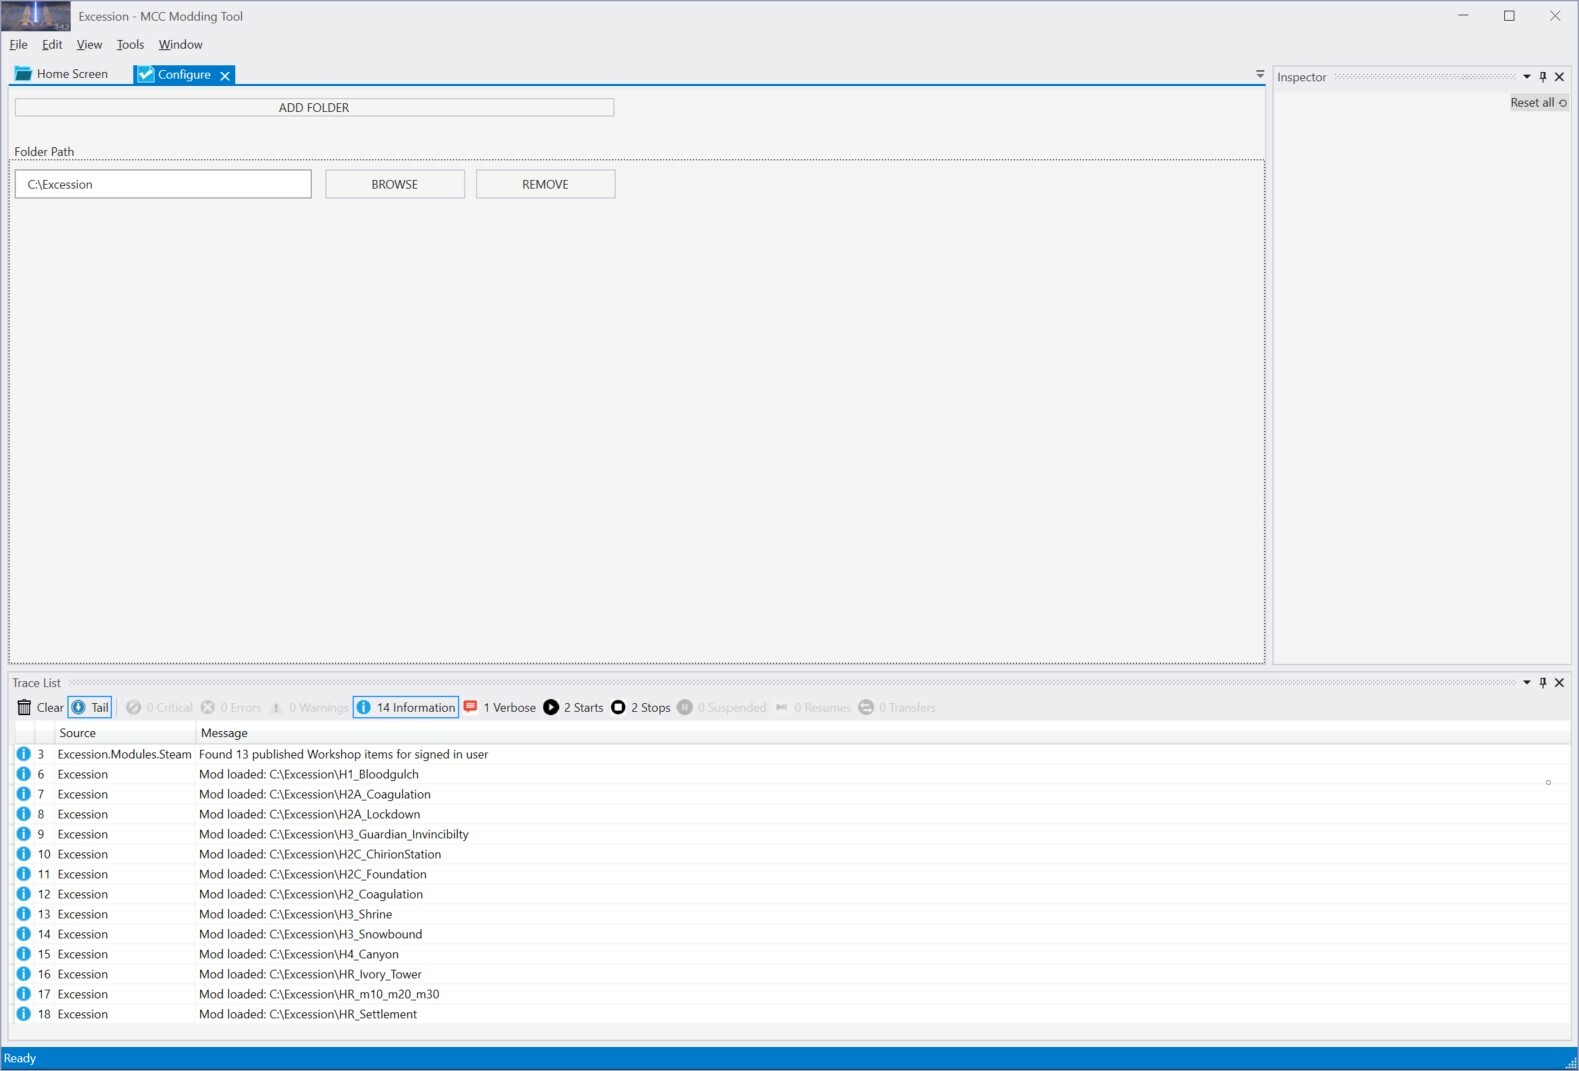The height and width of the screenshot is (1071, 1579).
Task: Open the View menu
Action: pos(89,44)
